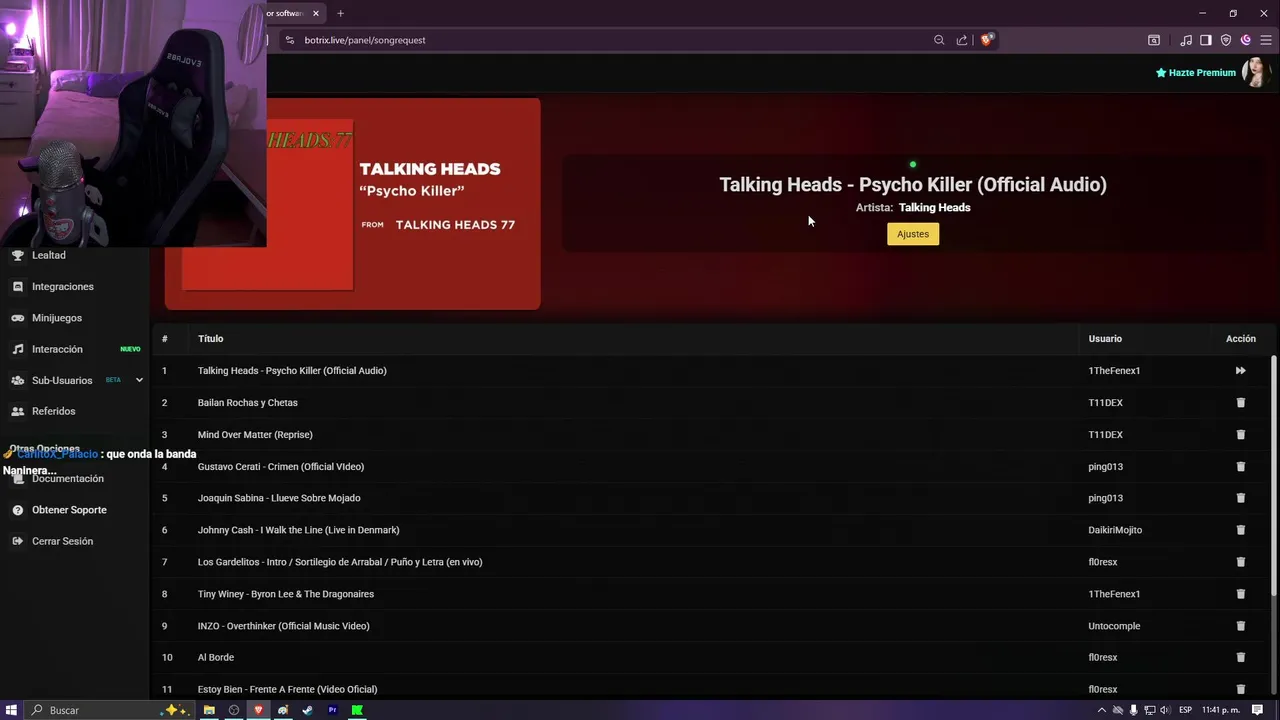Trash the Joaquin Sabina - Llueve Sobre Mojado row

[1241, 498]
